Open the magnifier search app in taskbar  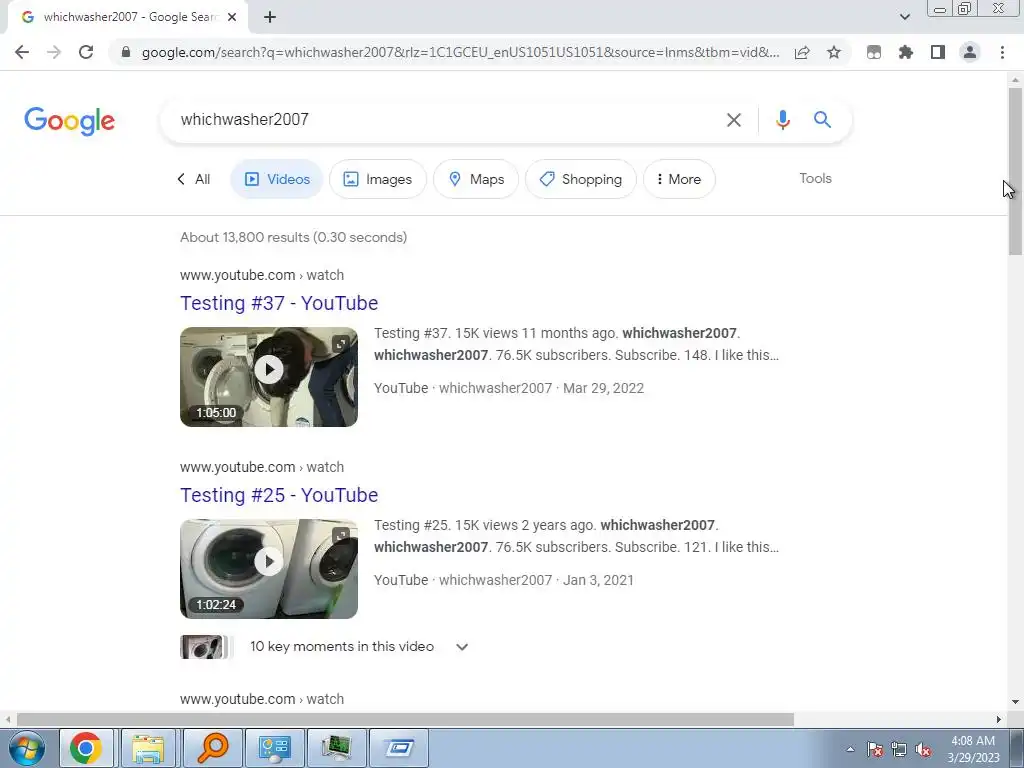tap(212, 748)
